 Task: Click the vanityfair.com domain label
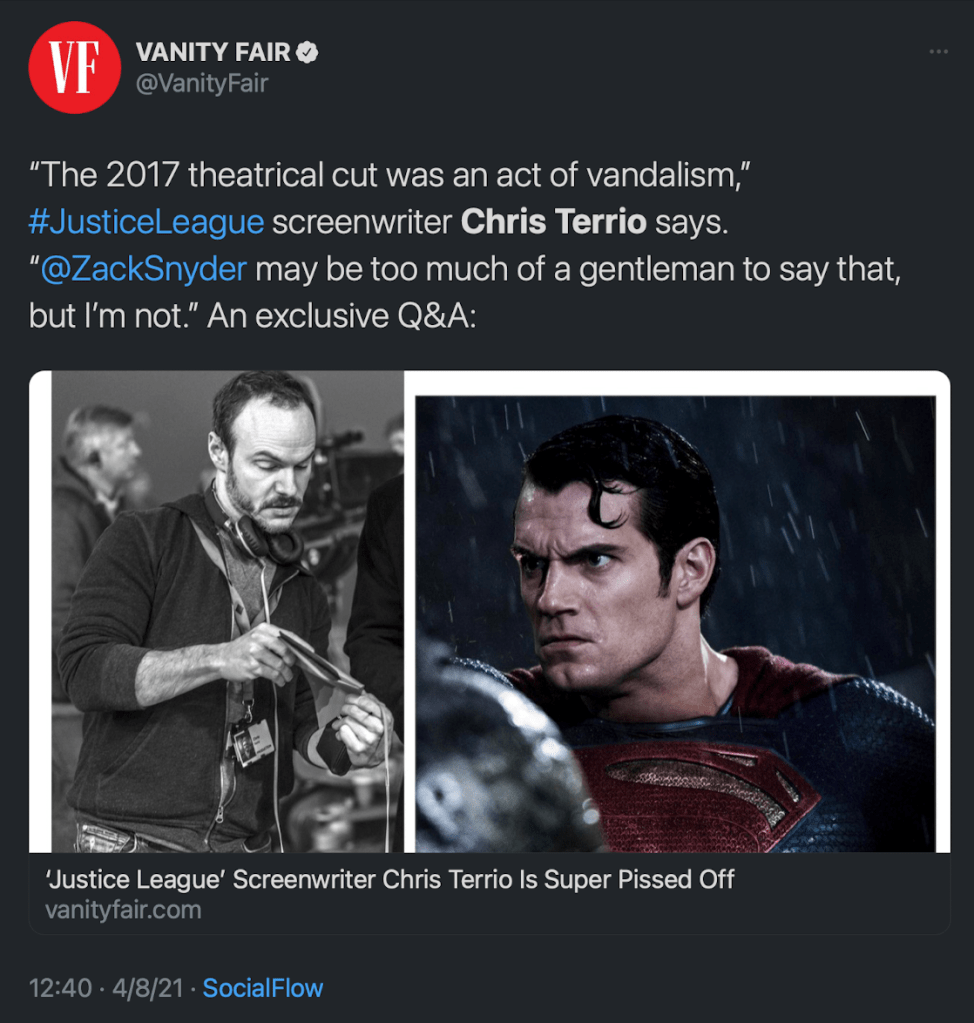(123, 910)
